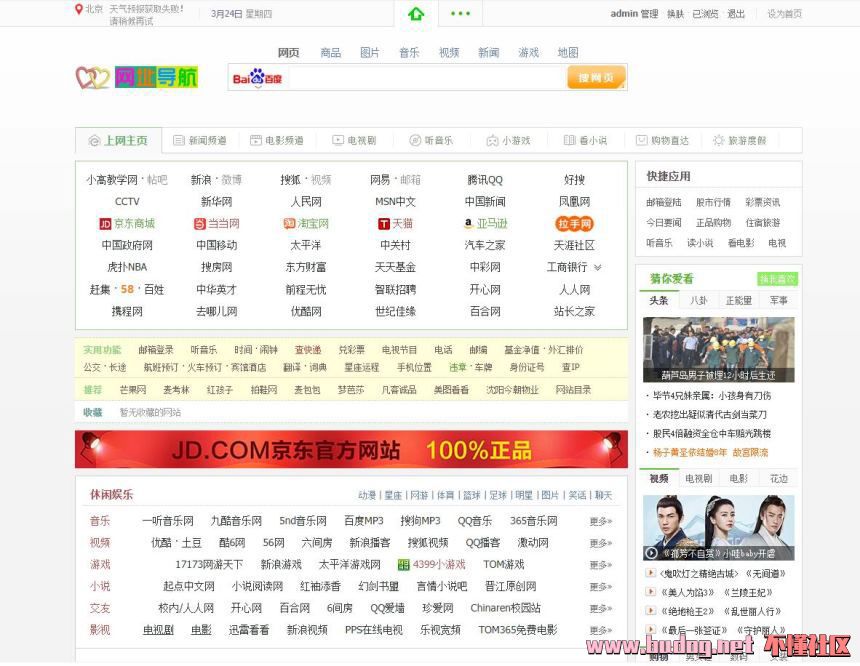Open the 站长之家 link
Image resolution: width=860 pixels, height=666 pixels.
pos(574,312)
